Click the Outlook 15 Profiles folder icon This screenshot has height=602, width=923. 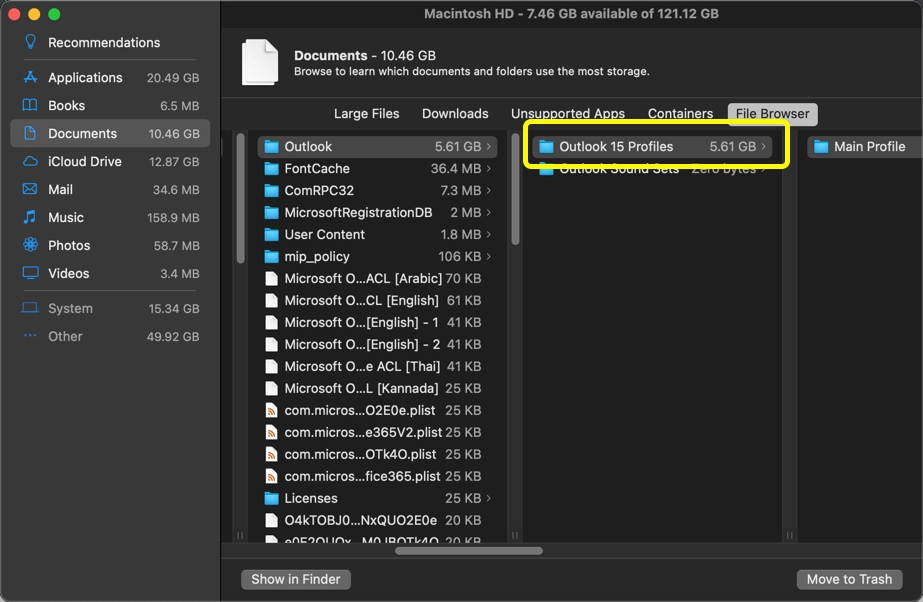coord(546,147)
